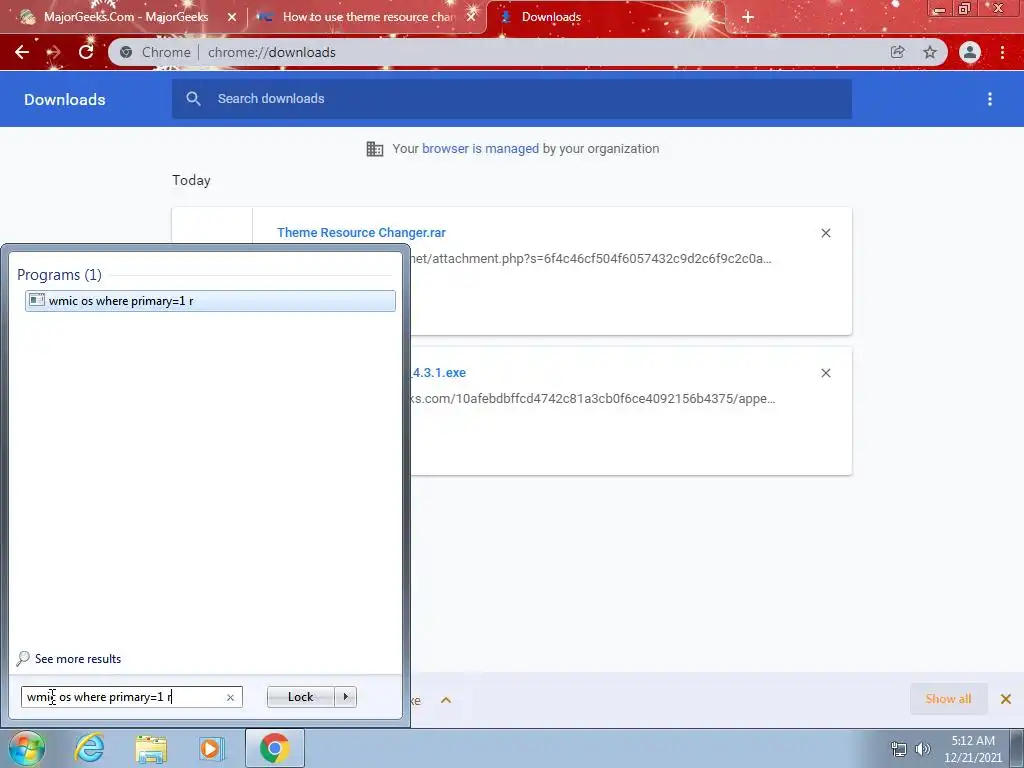Launch Internet Explorer from the taskbar
1024x768 pixels.
pyautogui.click(x=89, y=748)
